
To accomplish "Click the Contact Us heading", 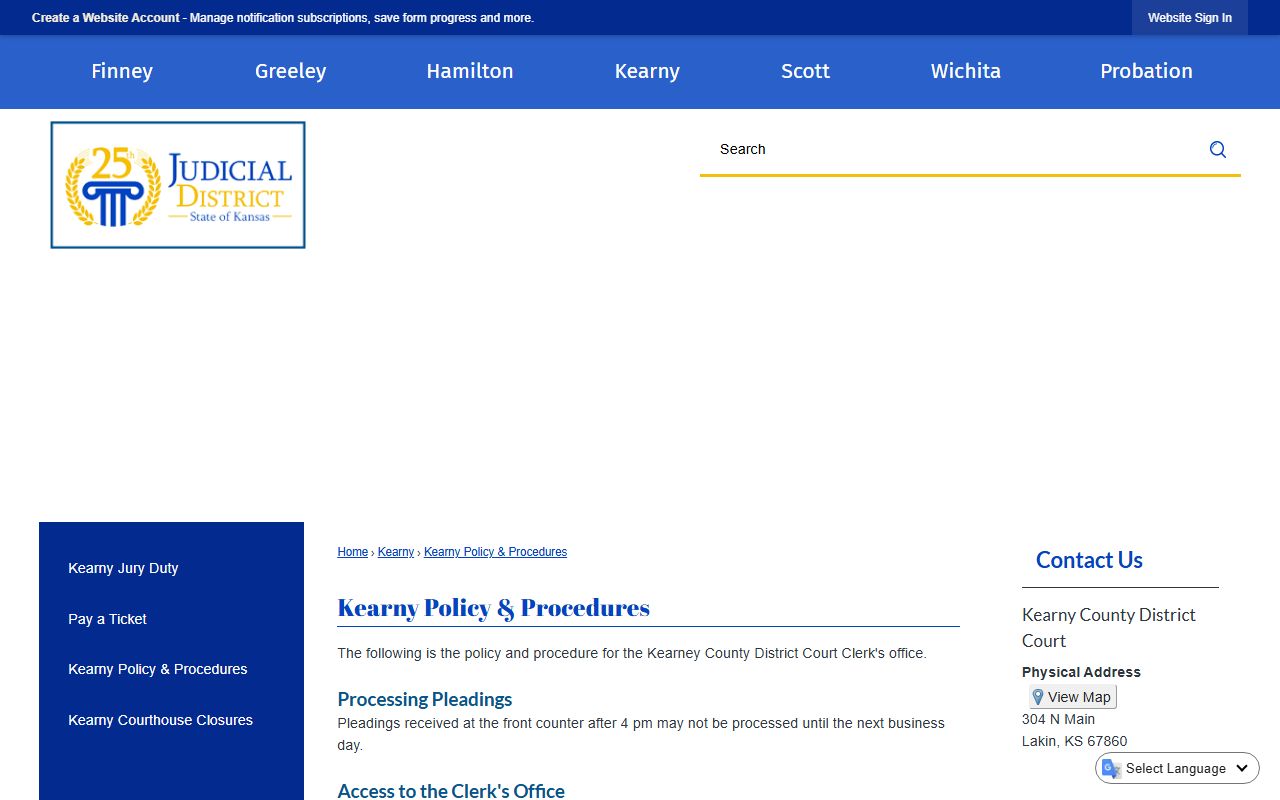I will coord(1089,560).
